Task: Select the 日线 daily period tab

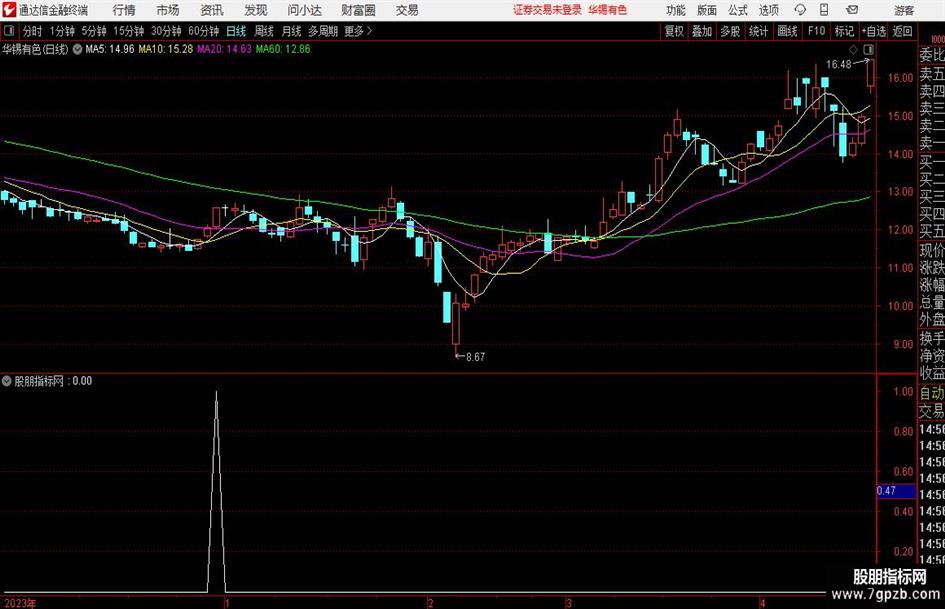Action: (236, 31)
